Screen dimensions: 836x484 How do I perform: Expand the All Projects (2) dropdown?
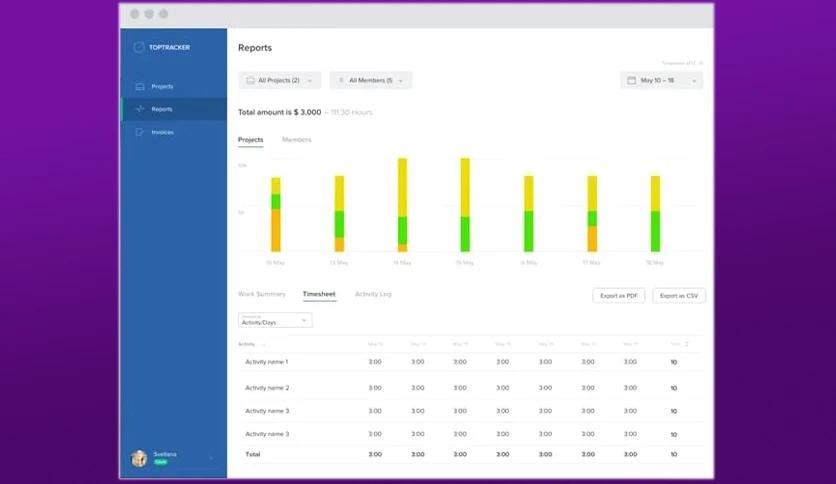coord(279,80)
